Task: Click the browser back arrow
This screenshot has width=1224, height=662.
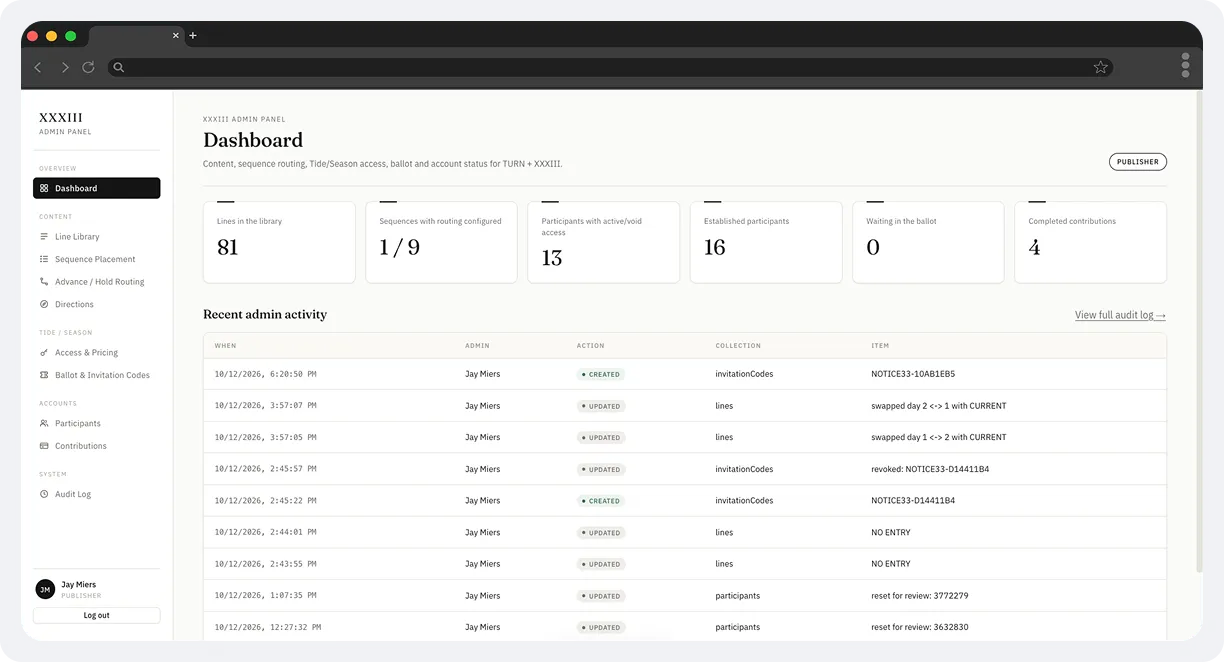Action: pyautogui.click(x=38, y=67)
